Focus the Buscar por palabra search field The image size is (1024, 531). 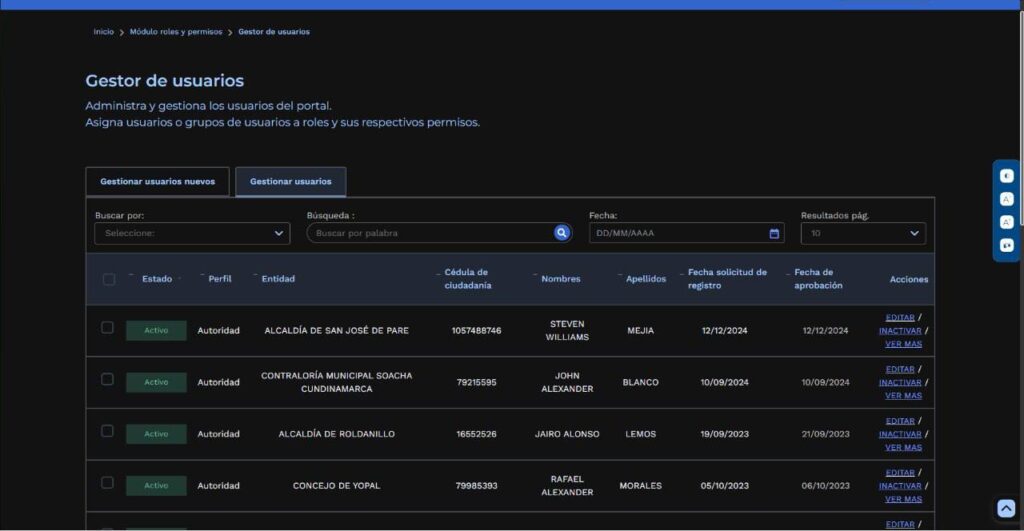[431, 233]
